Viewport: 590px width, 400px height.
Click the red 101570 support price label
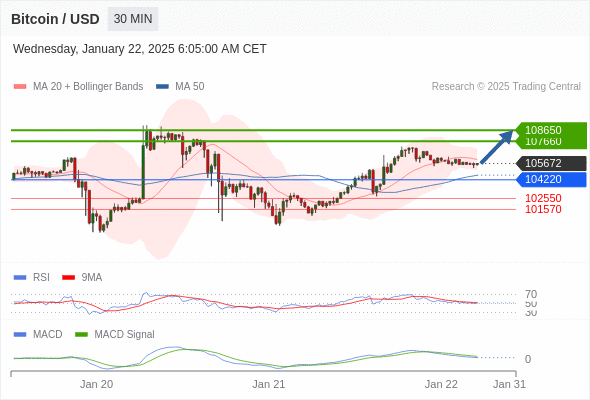click(543, 209)
